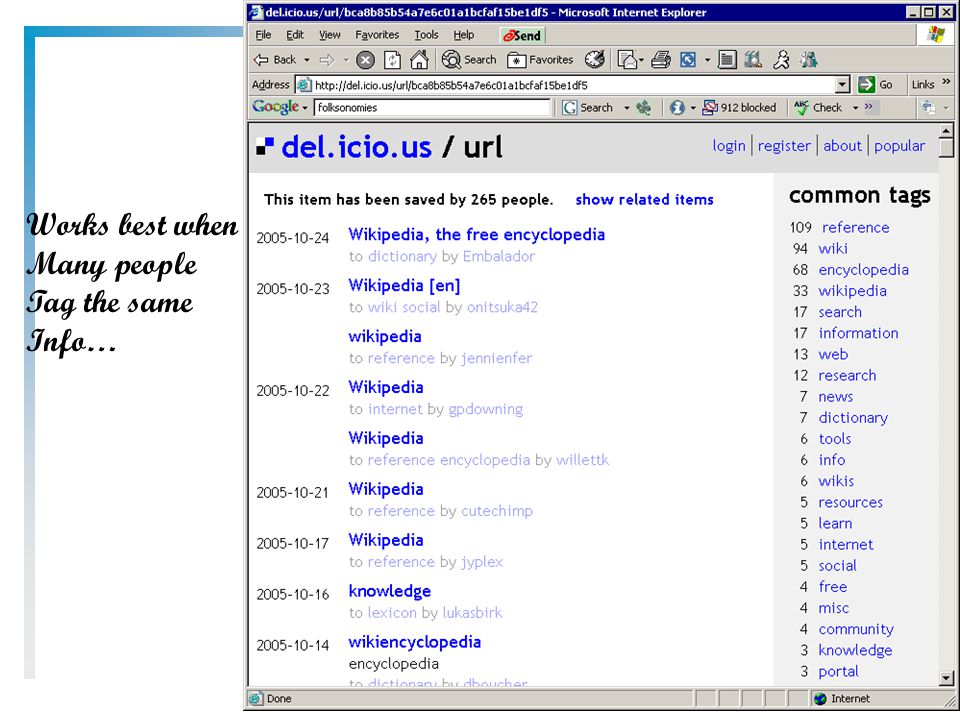960x720 pixels.
Task: Click the login link
Action: (729, 146)
